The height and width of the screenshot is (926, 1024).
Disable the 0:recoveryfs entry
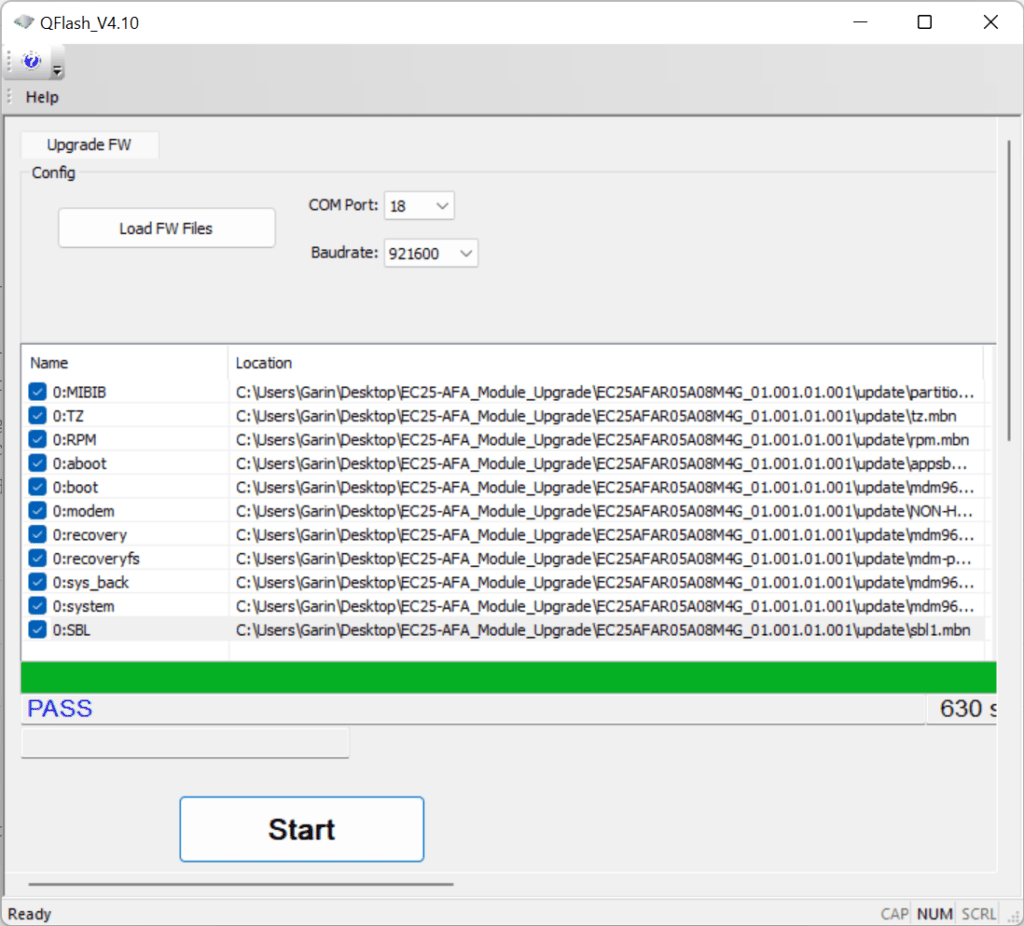click(x=38, y=558)
